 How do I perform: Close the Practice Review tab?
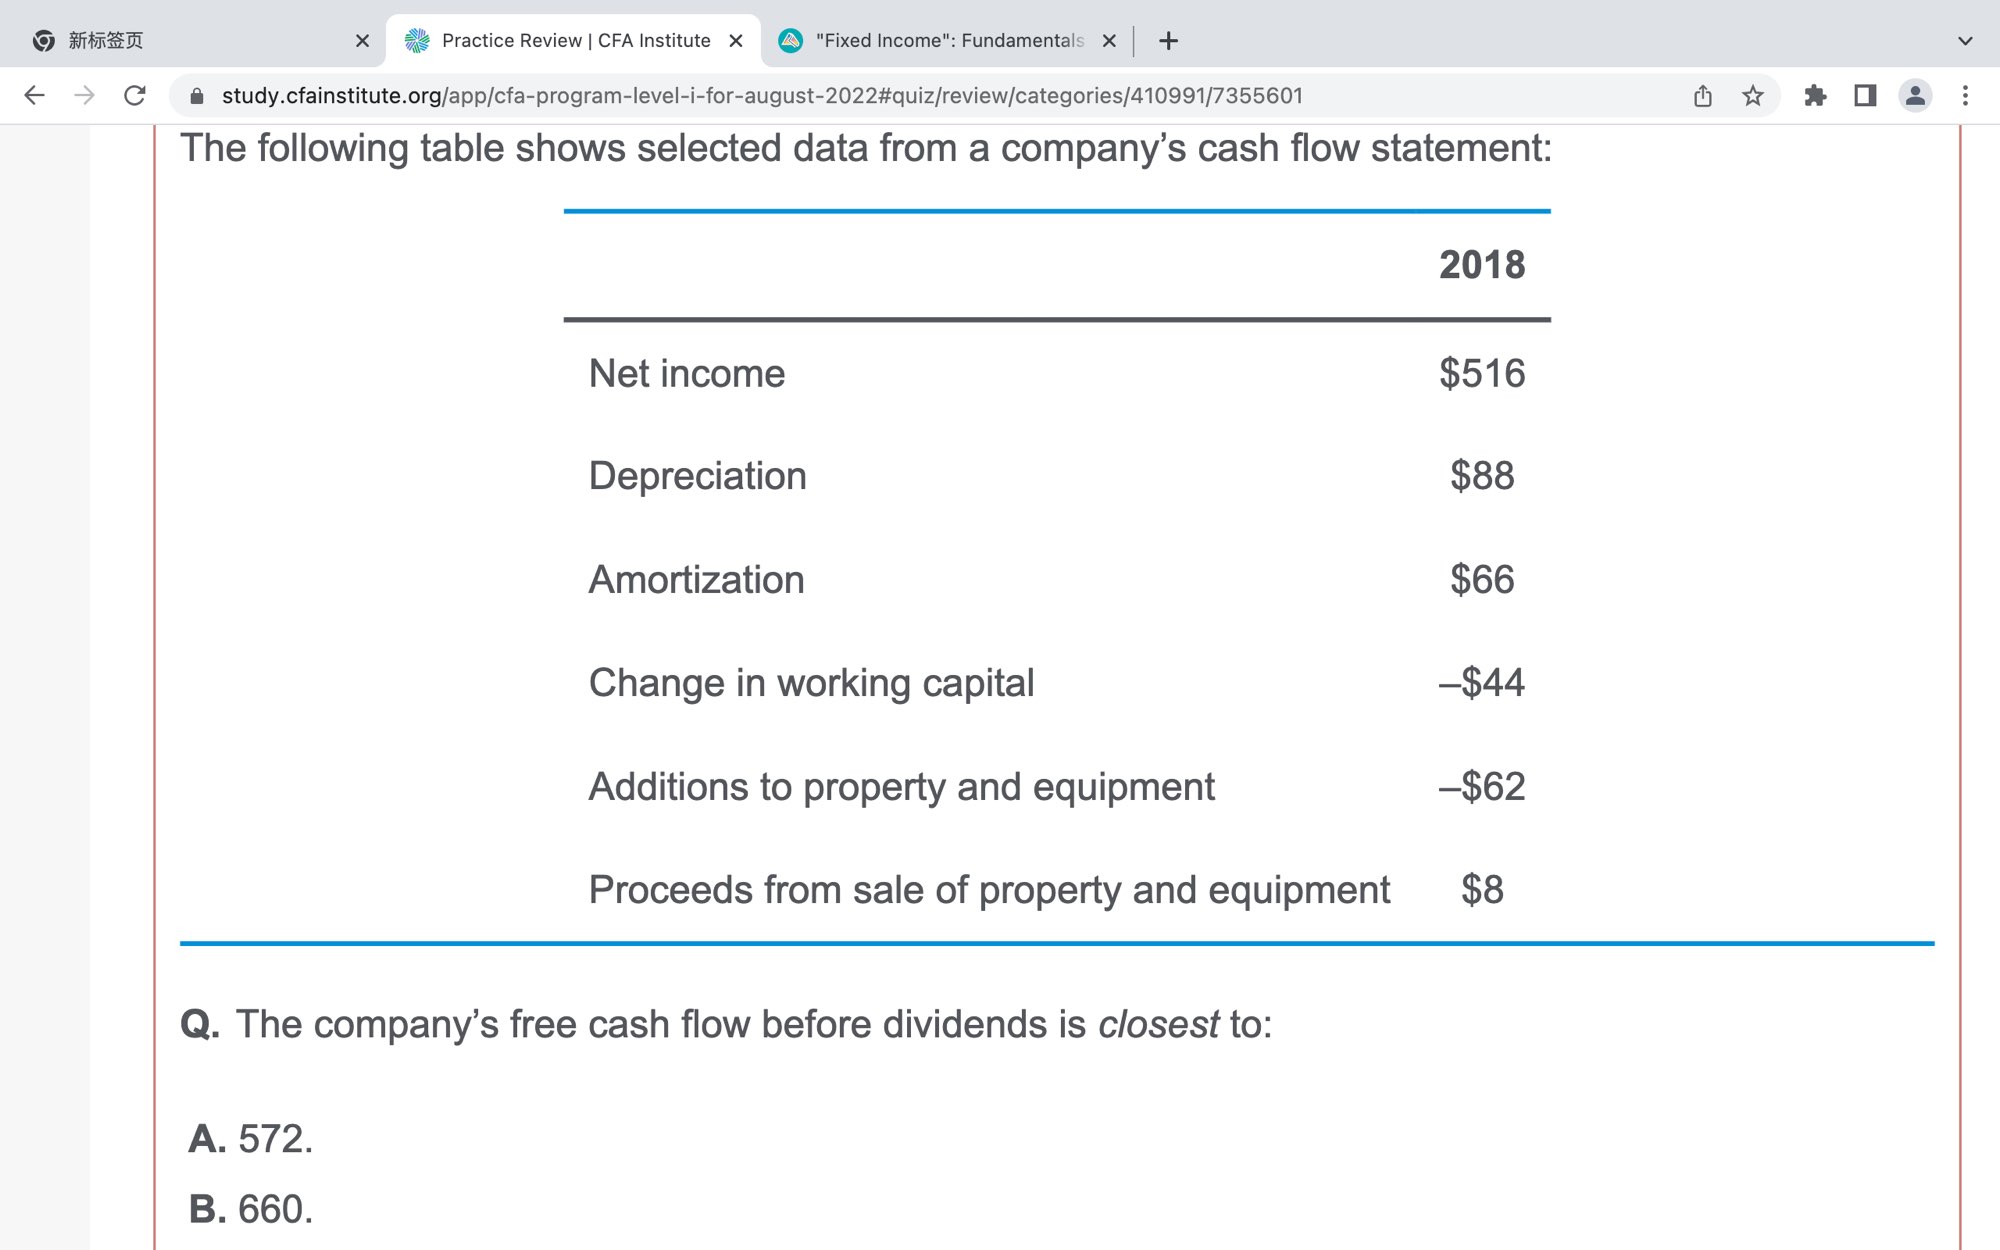pyautogui.click(x=736, y=41)
